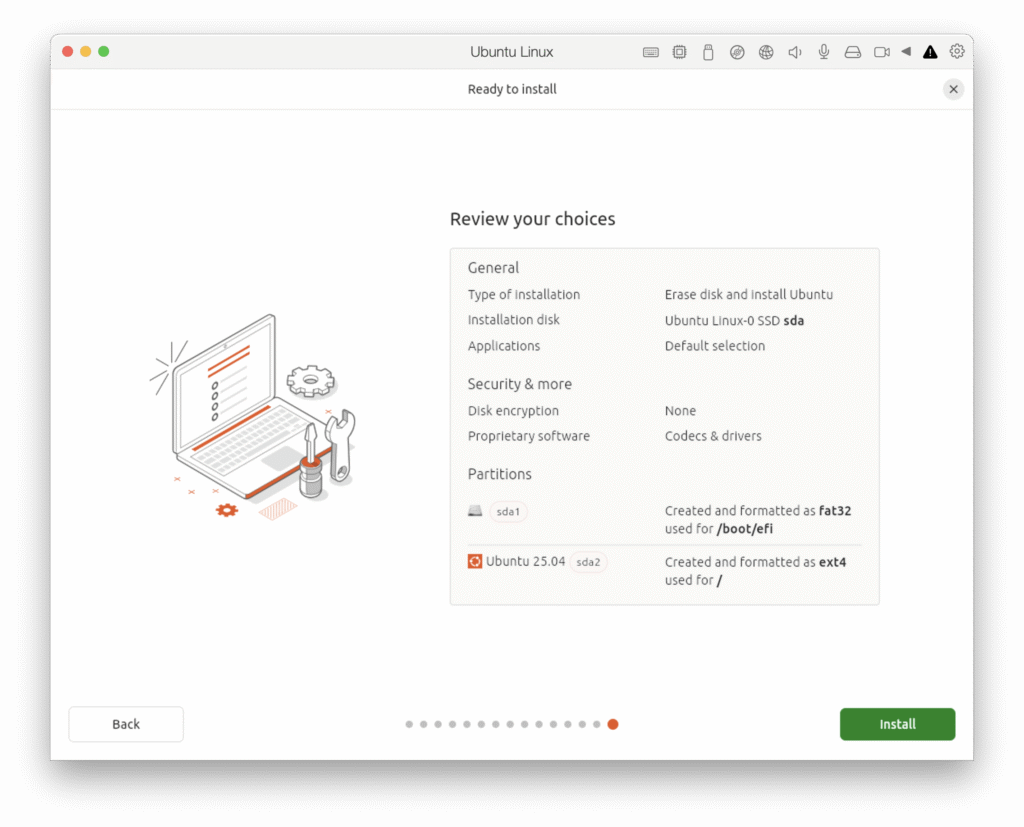Click the microphone icon in the toolbar

824,52
